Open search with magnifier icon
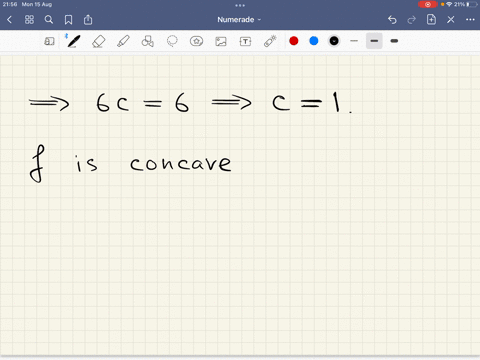 (x=49, y=20)
